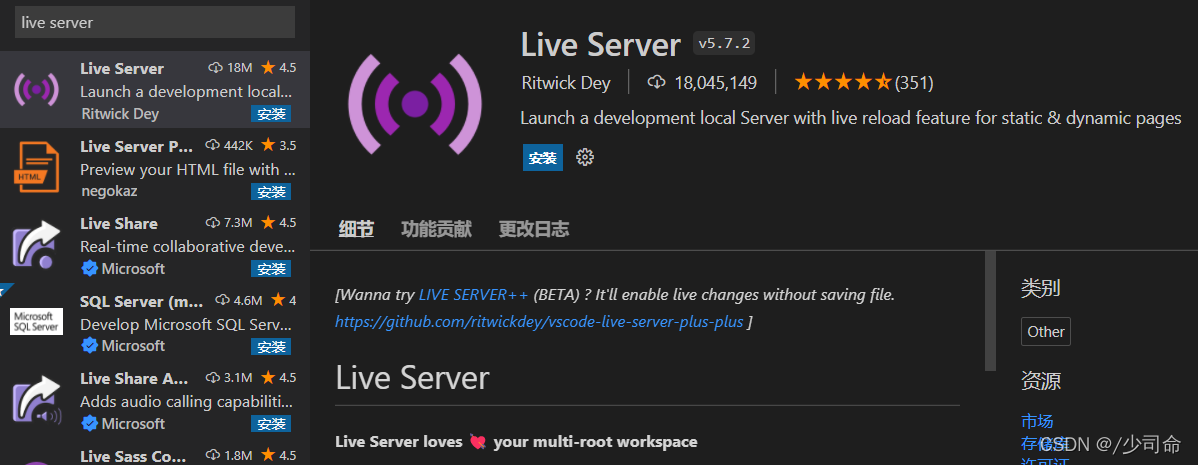
Task: Install the negokaz Live Server Preview extension
Action: 270,192
